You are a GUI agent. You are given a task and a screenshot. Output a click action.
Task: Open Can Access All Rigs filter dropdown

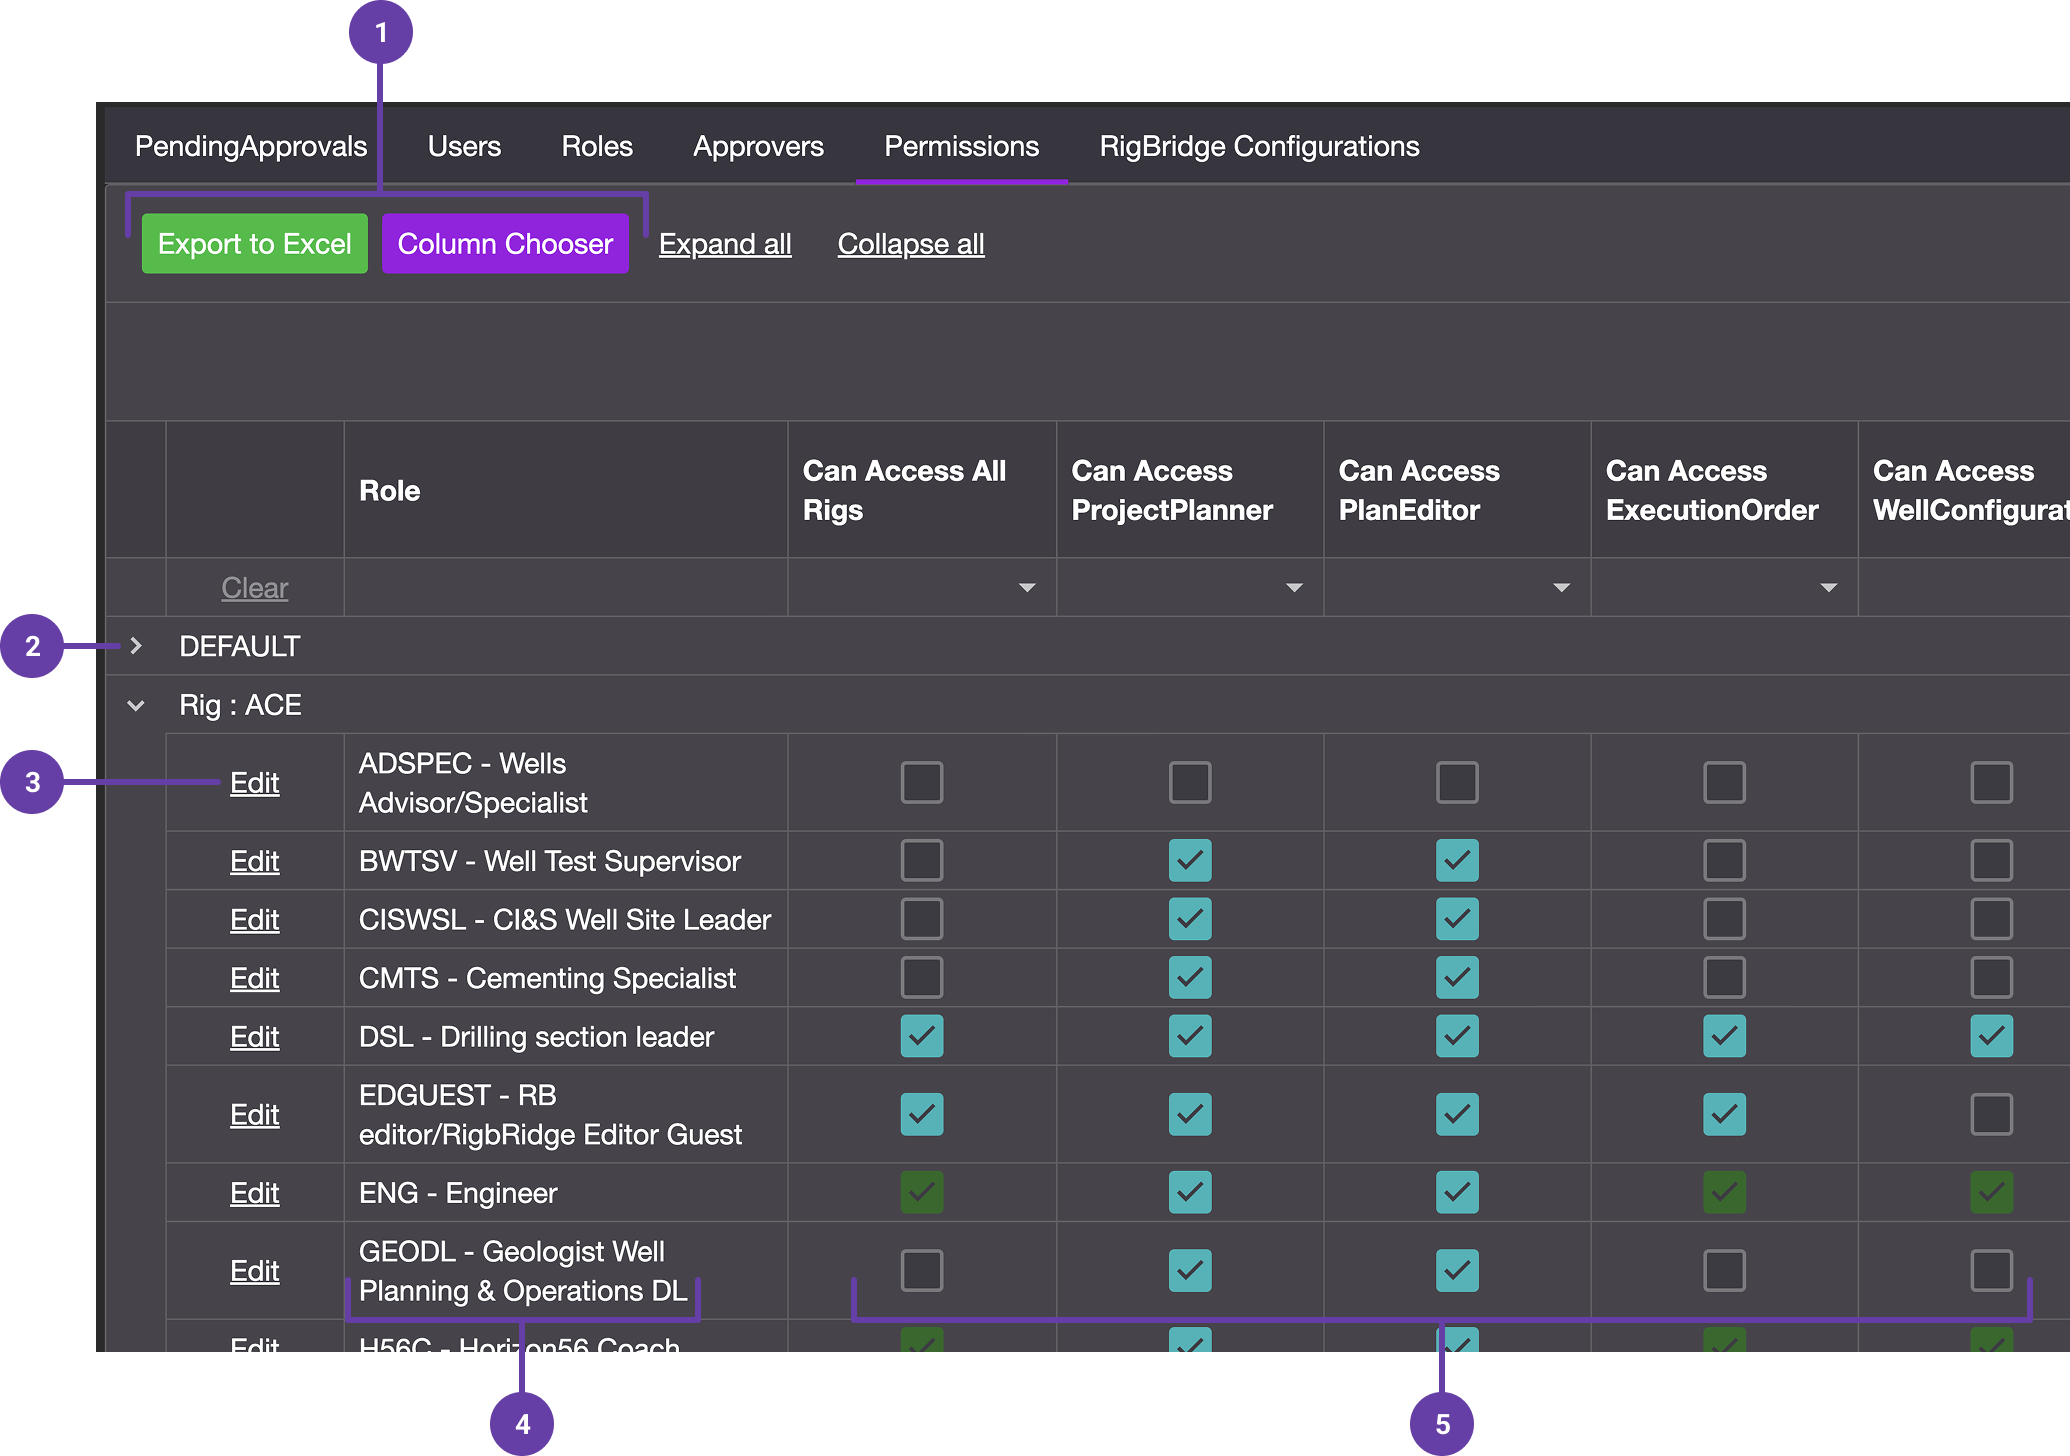point(1026,588)
